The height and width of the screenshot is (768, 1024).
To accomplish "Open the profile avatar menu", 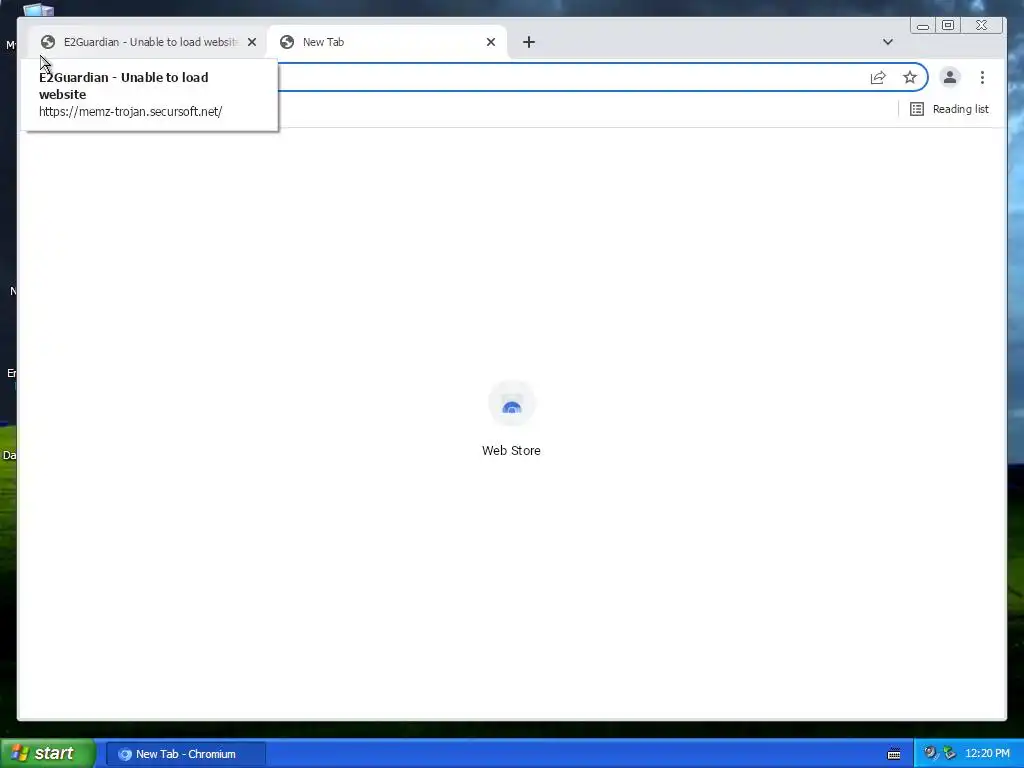I will tap(950, 77).
